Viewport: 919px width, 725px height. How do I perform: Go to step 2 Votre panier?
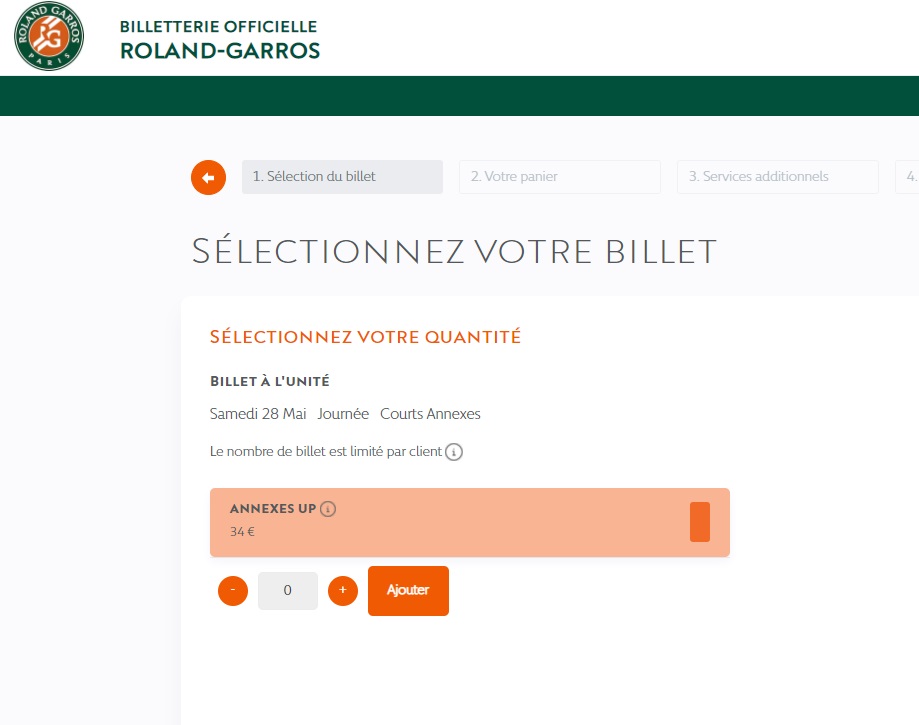559,177
